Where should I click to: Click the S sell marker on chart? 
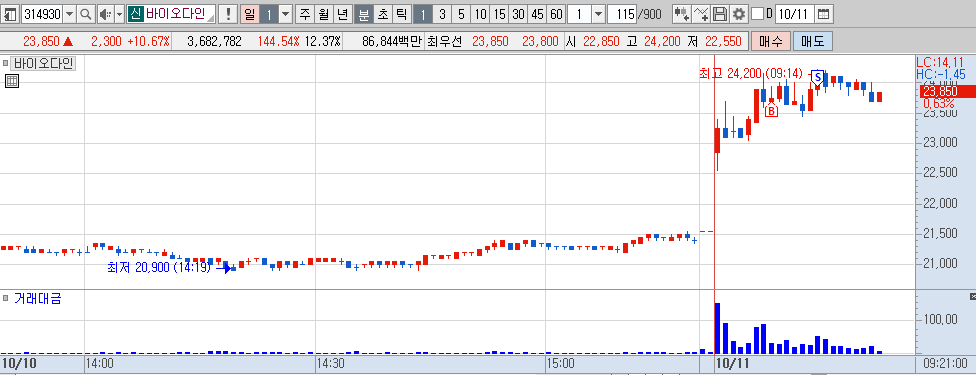click(818, 77)
